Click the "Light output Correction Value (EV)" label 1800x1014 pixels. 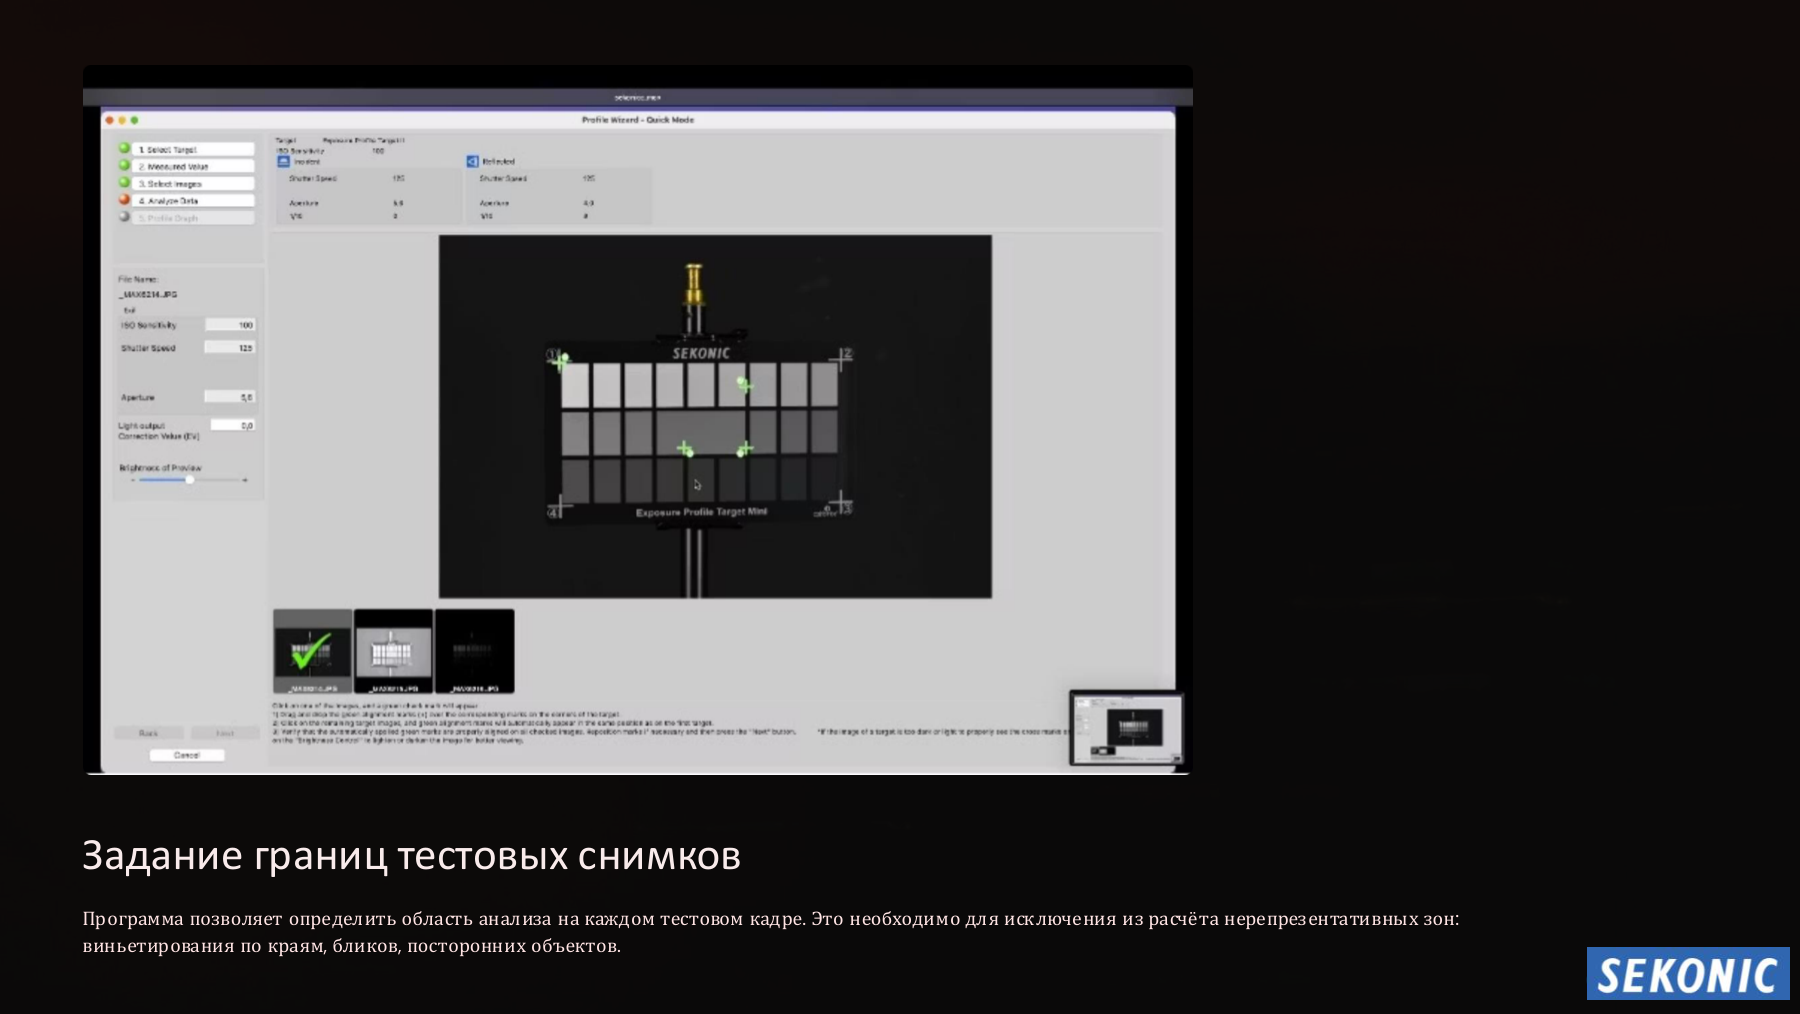point(159,431)
